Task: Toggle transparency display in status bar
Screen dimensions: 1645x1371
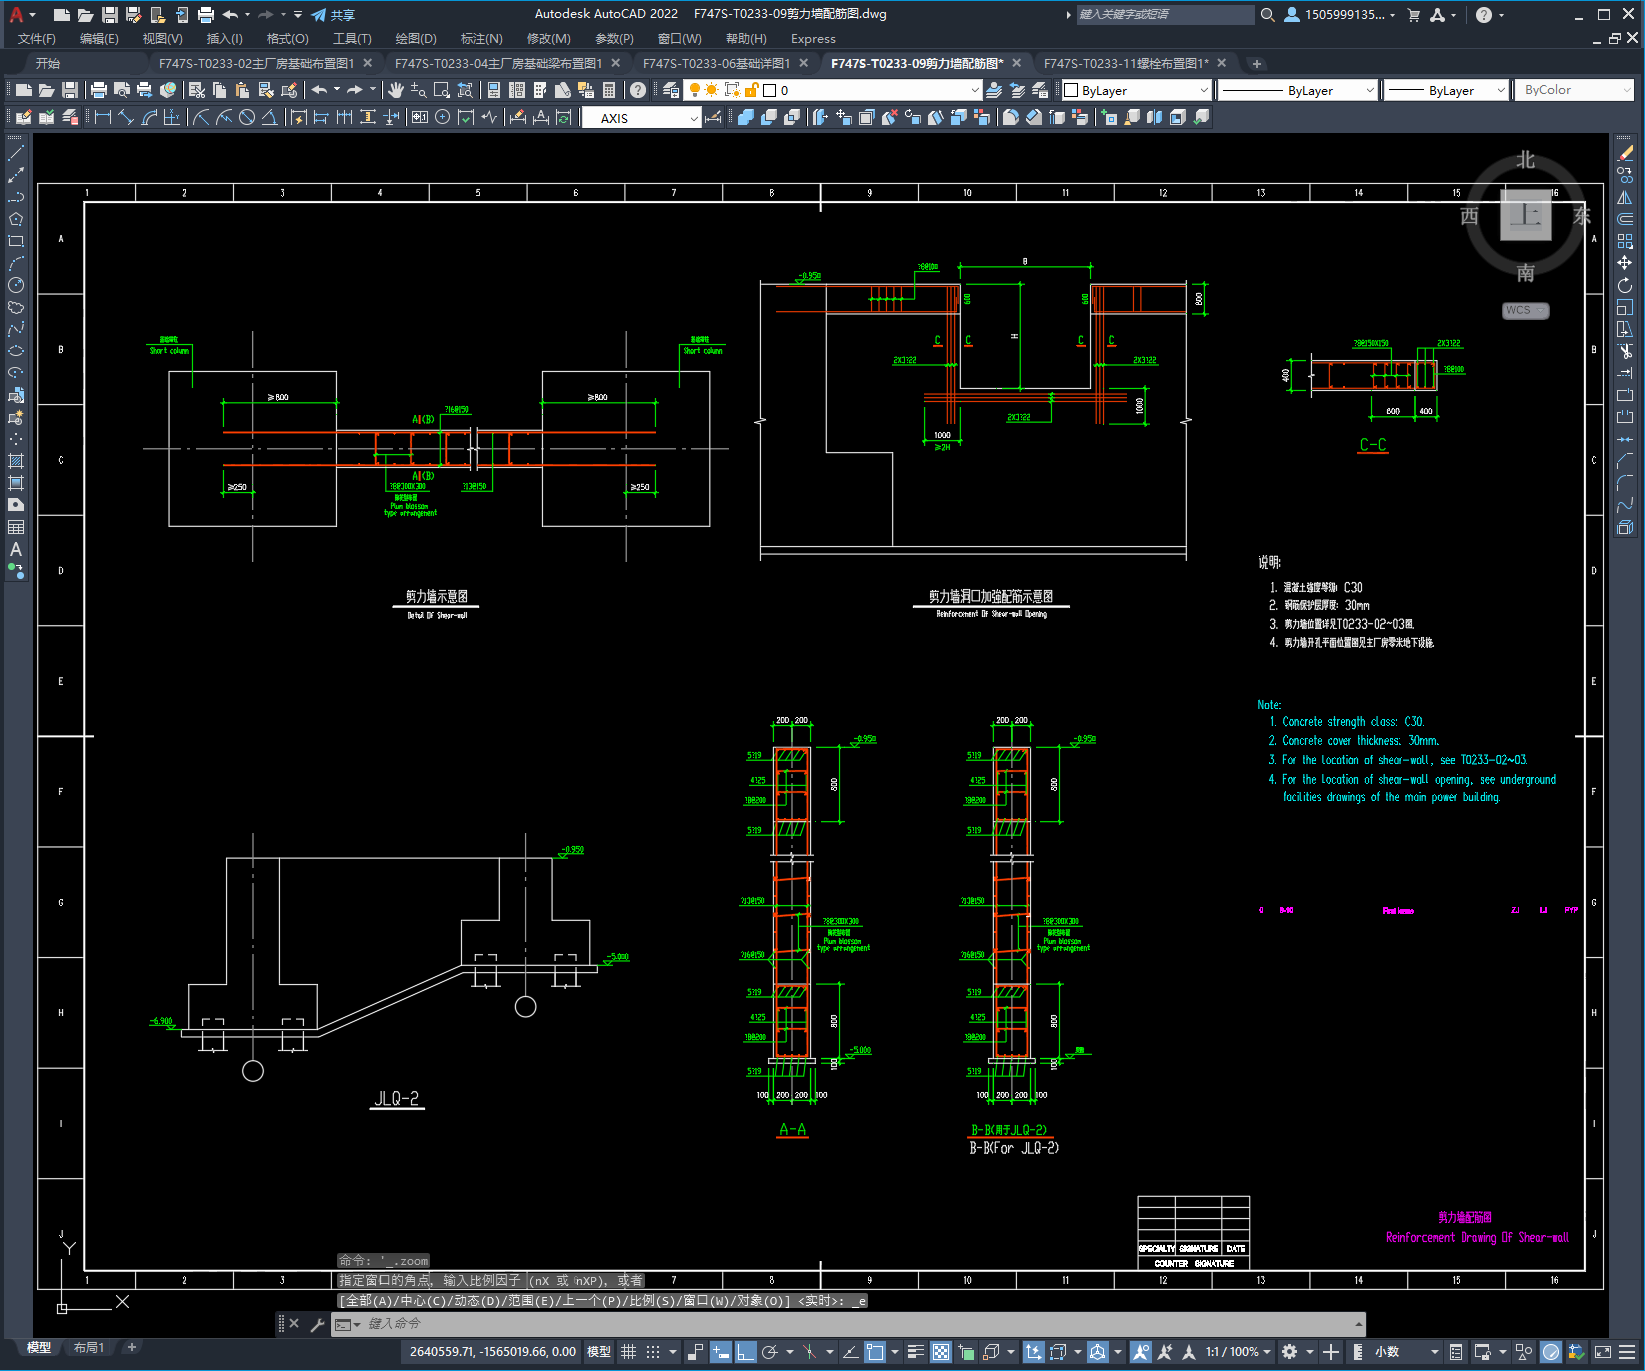Action: point(941,1352)
